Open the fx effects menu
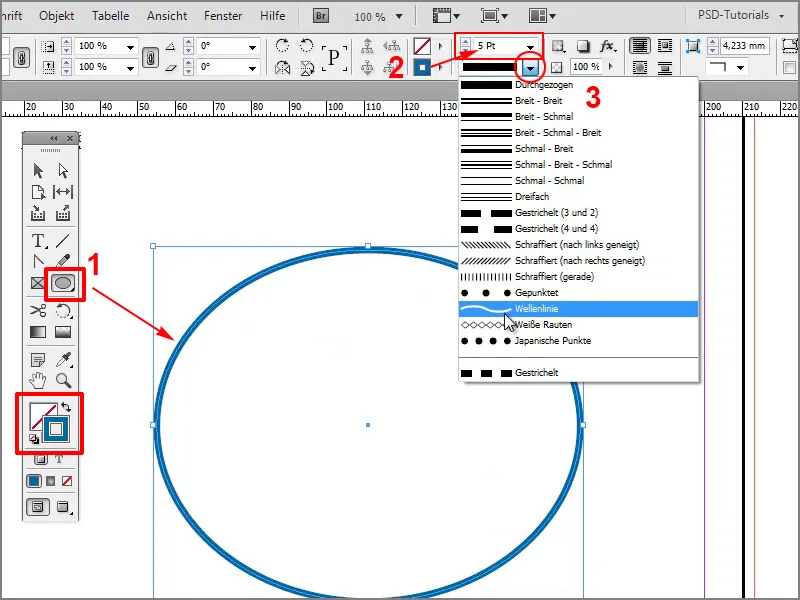 click(607, 46)
